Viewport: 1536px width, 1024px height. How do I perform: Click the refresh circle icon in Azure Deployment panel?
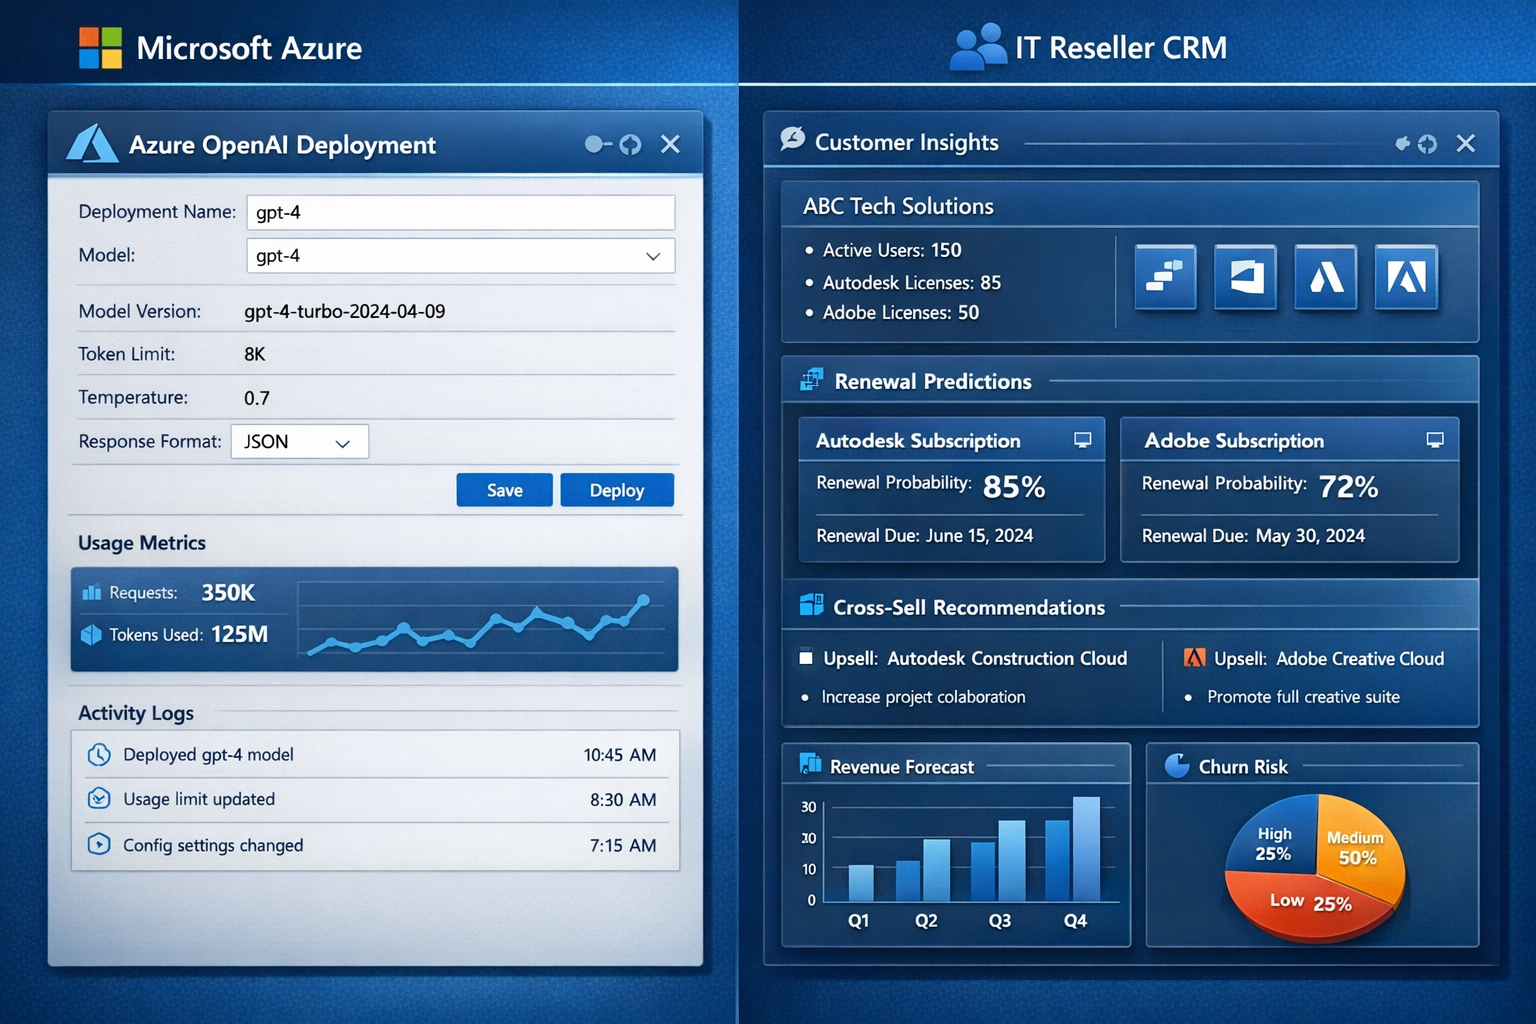630,144
